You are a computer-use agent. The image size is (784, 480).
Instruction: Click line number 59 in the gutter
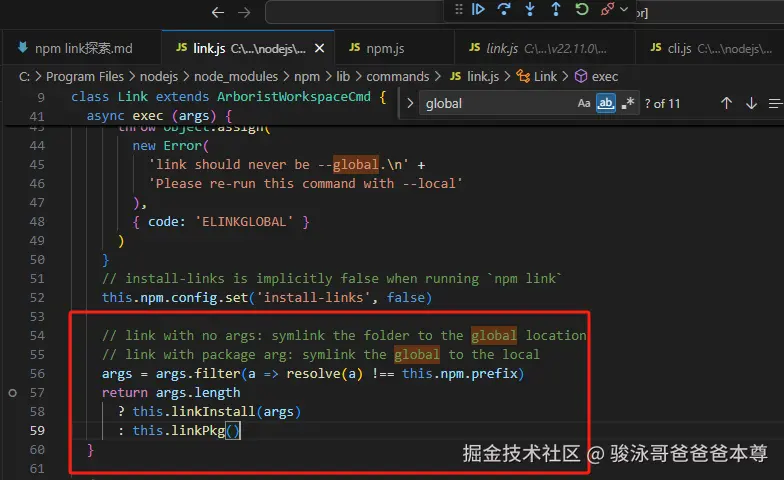pyautogui.click(x=37, y=430)
